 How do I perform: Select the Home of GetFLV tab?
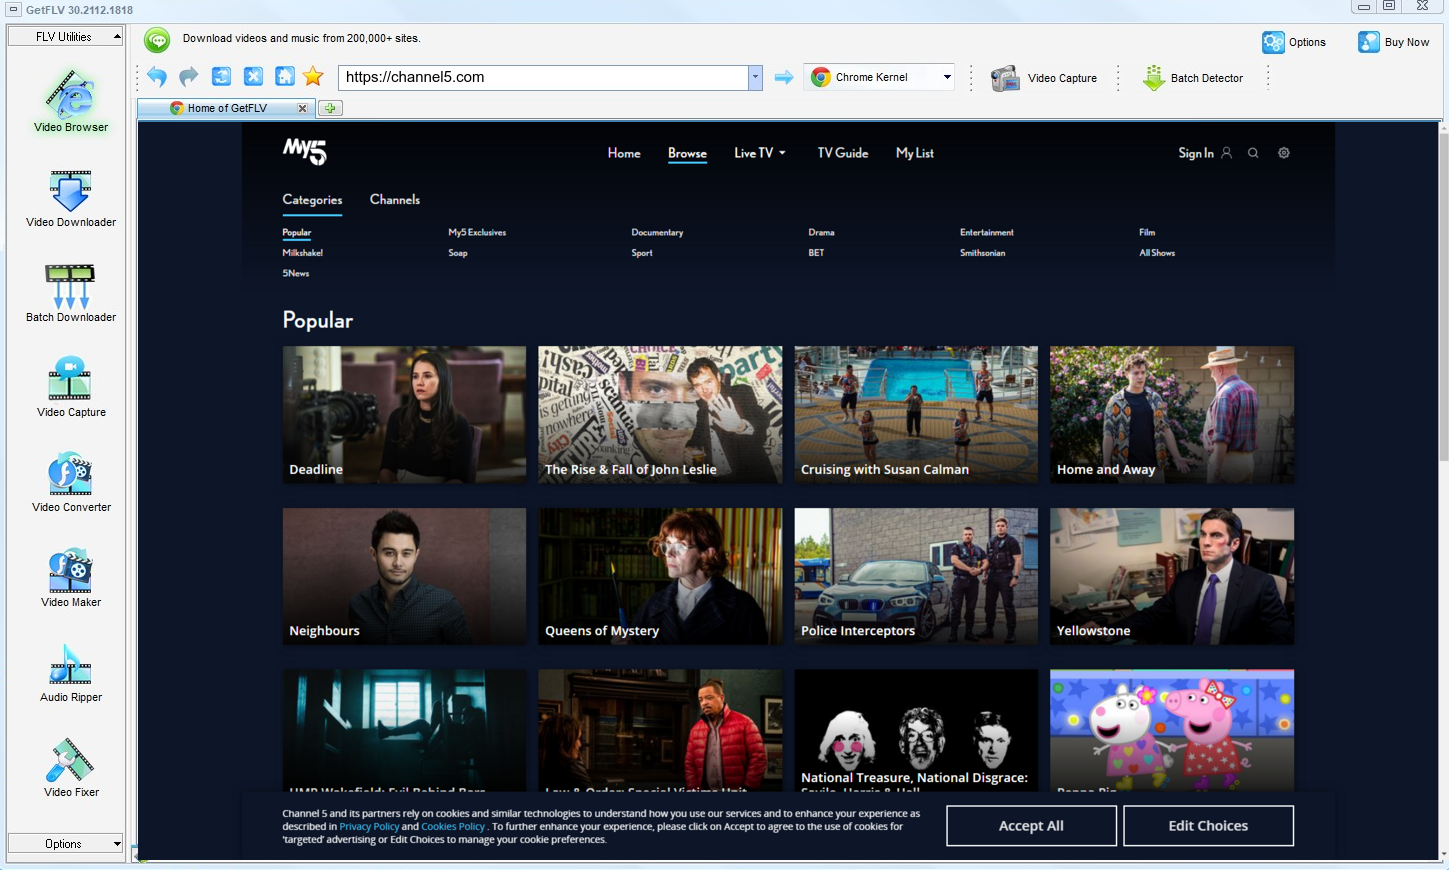(226, 108)
